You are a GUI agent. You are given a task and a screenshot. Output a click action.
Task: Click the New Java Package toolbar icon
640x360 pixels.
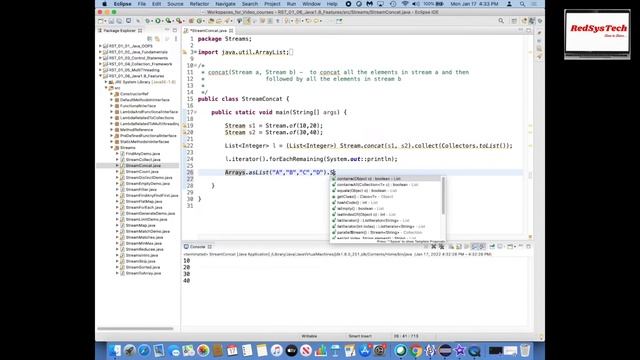(191, 21)
